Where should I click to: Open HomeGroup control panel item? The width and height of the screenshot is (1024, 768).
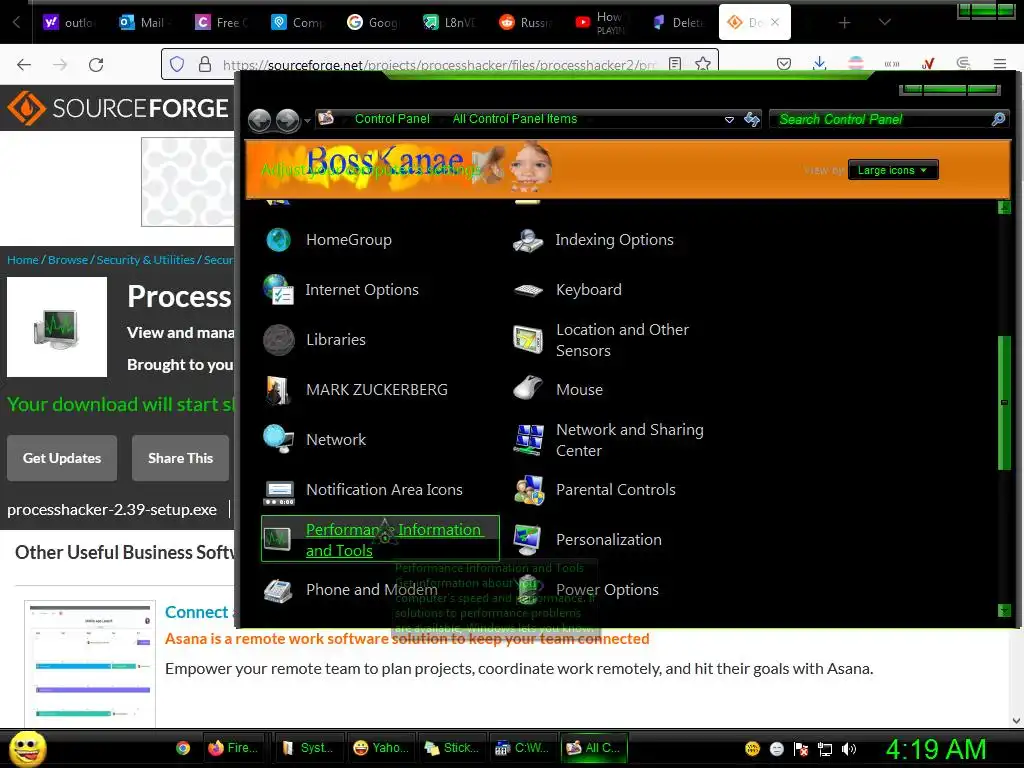click(348, 240)
